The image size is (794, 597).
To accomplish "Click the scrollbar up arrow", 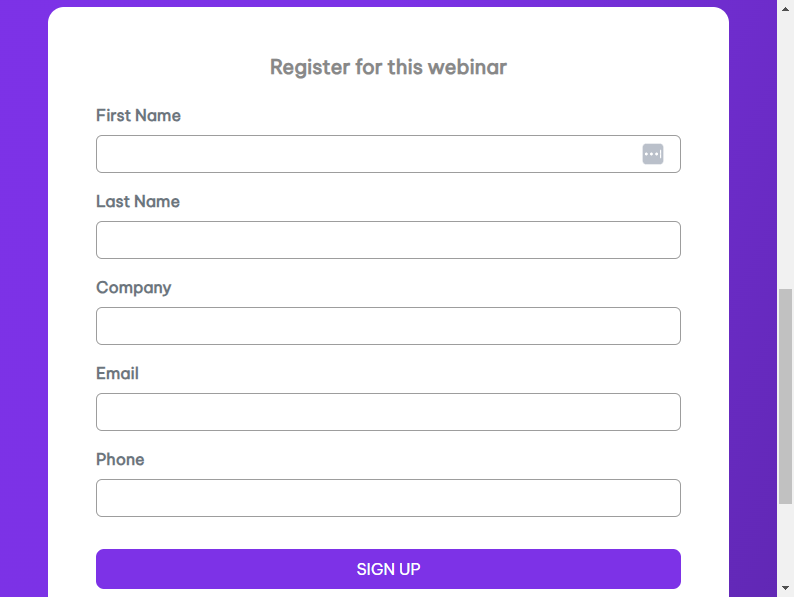I will pyautogui.click(x=785, y=9).
